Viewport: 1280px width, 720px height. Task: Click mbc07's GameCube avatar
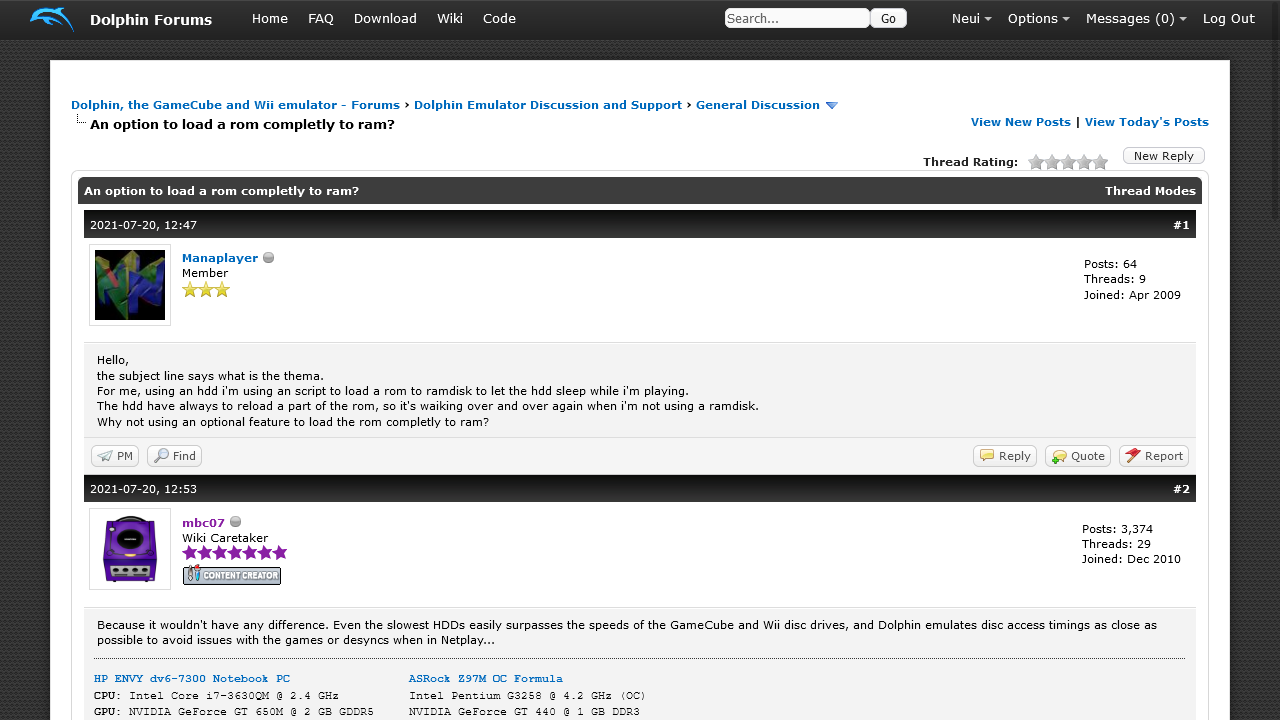coord(130,549)
